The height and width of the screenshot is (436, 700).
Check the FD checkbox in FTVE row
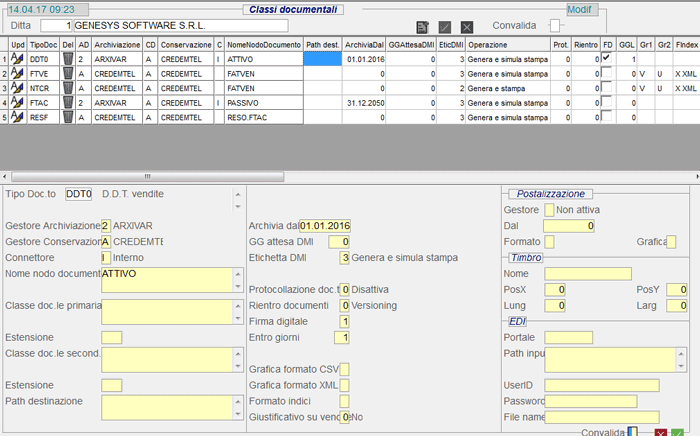tap(606, 72)
